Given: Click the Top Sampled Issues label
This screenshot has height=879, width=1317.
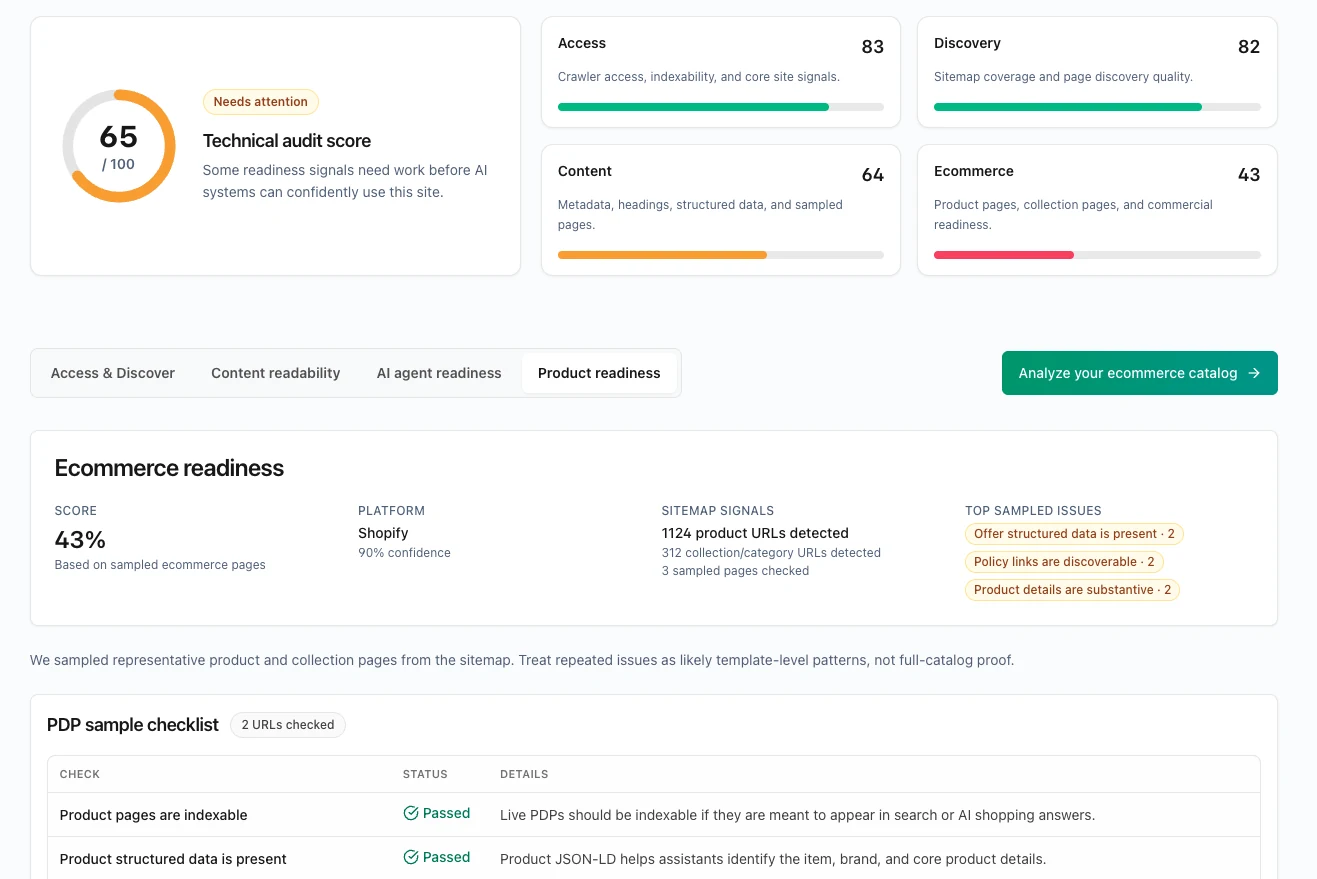Looking at the screenshot, I should [1033, 511].
